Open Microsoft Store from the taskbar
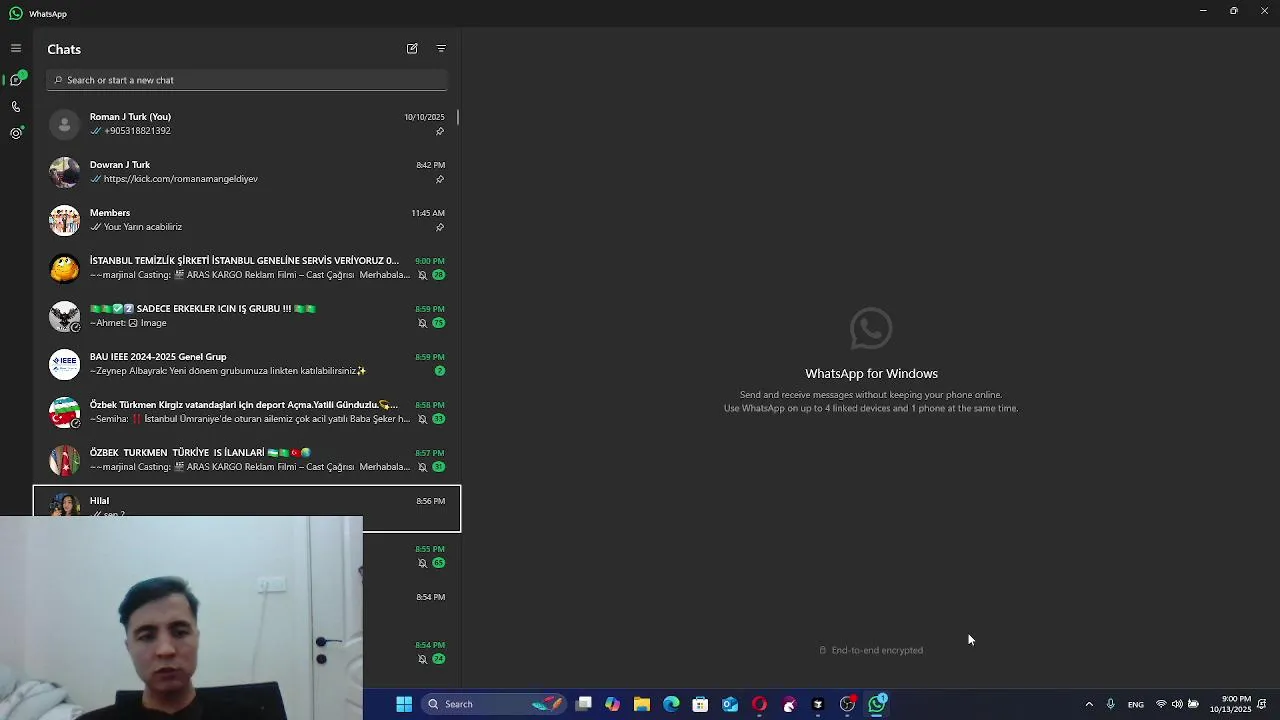This screenshot has height=720, width=1280. [x=700, y=704]
